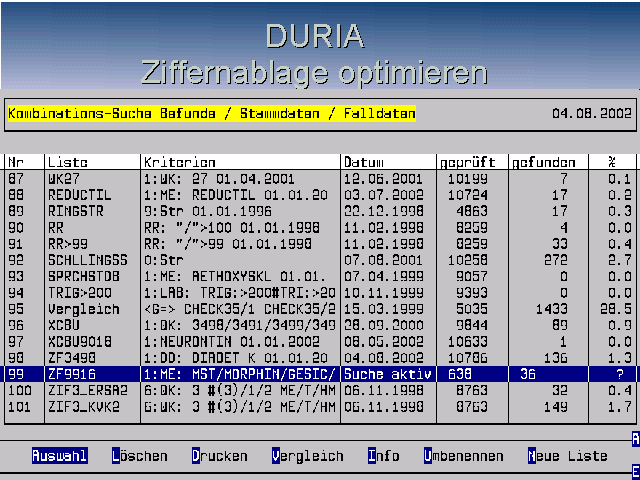Click criteria 1:NEURONTIN 01.01.2002
Screen dimensions: 640x480
pyautogui.click(x=231, y=342)
